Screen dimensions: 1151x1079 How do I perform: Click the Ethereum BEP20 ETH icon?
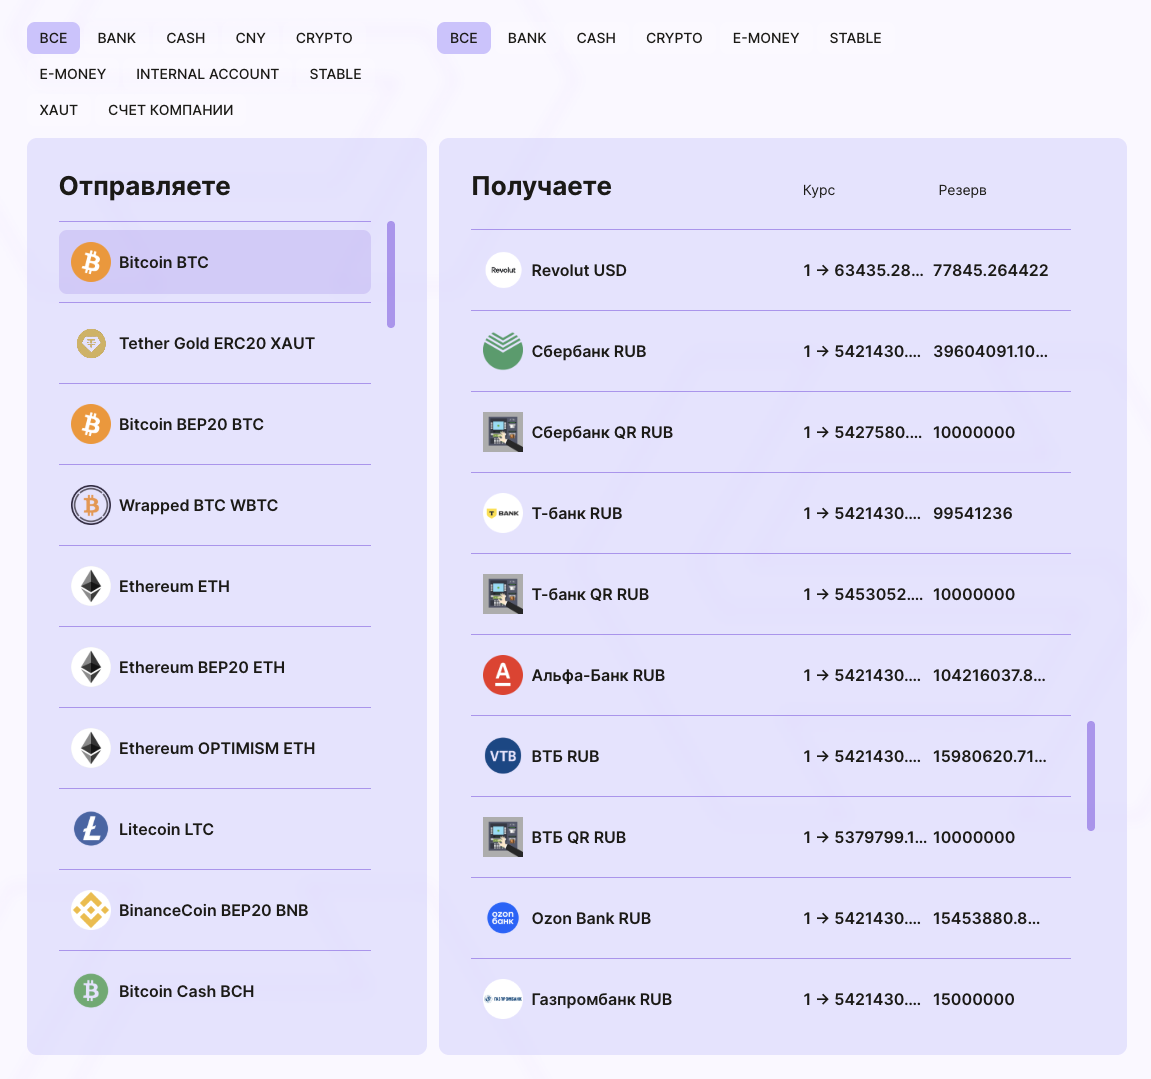point(91,667)
